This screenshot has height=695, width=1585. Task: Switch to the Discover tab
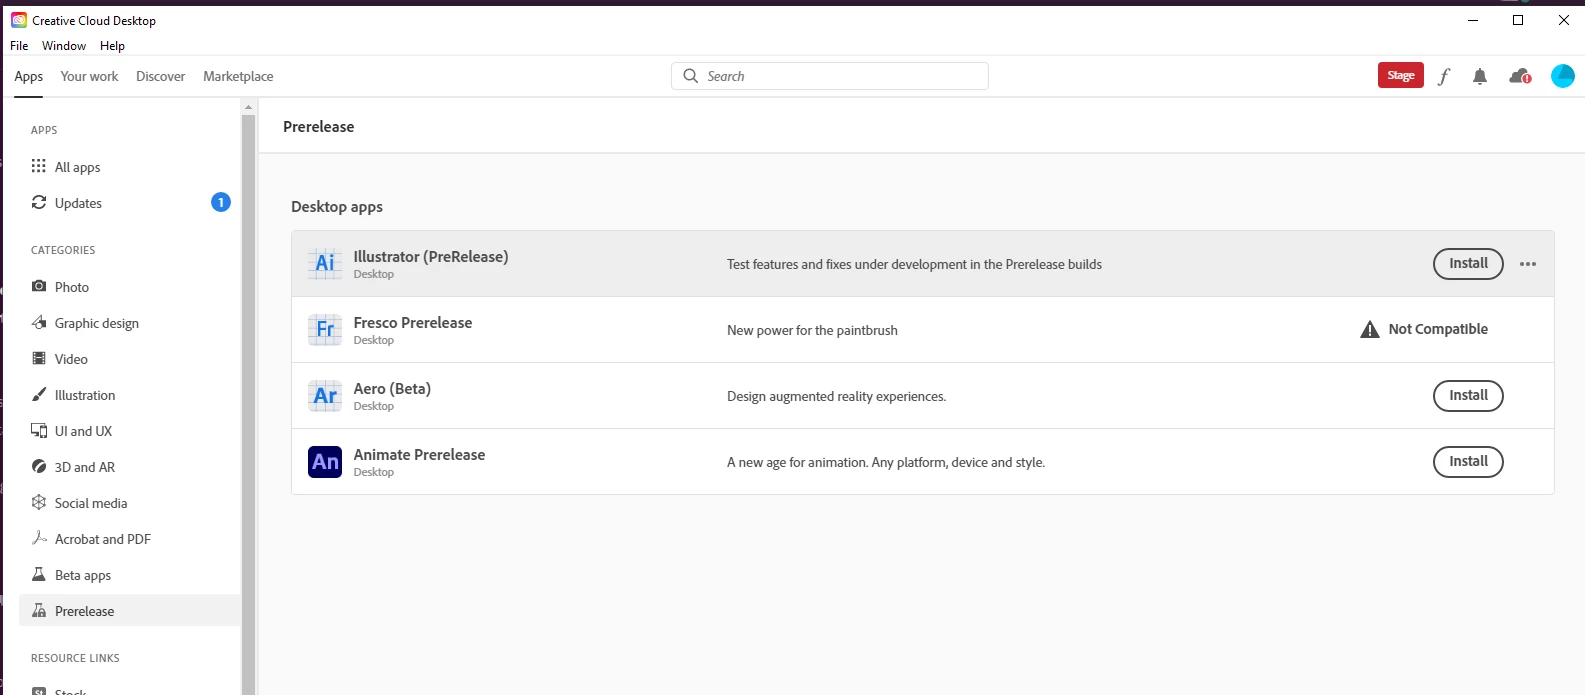160,76
